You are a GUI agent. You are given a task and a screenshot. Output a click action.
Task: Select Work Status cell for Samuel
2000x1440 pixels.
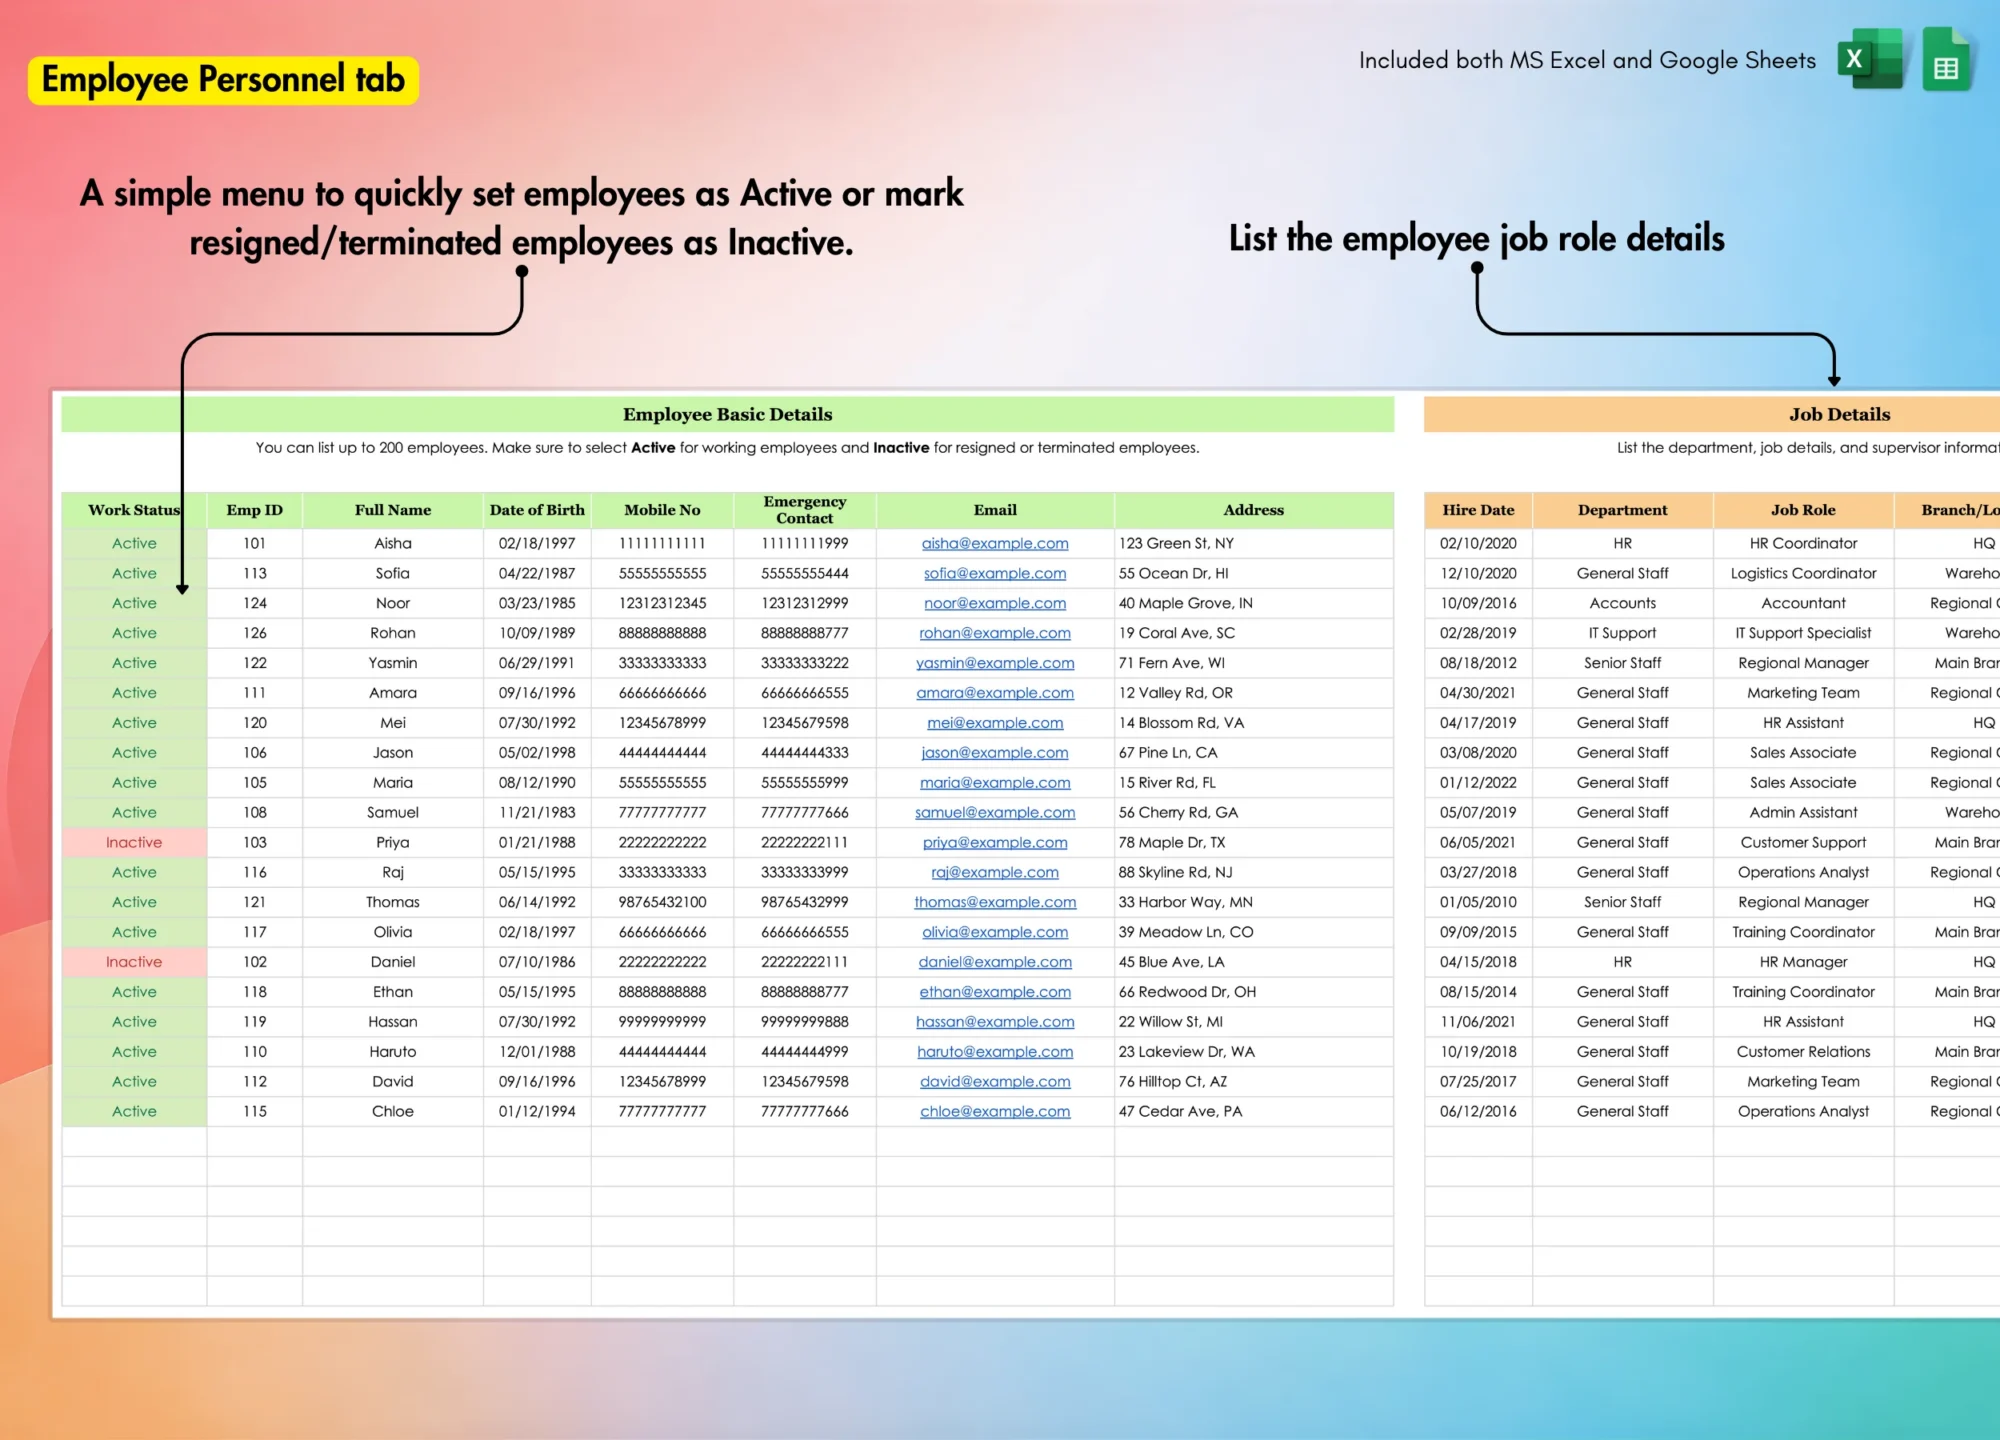click(134, 812)
